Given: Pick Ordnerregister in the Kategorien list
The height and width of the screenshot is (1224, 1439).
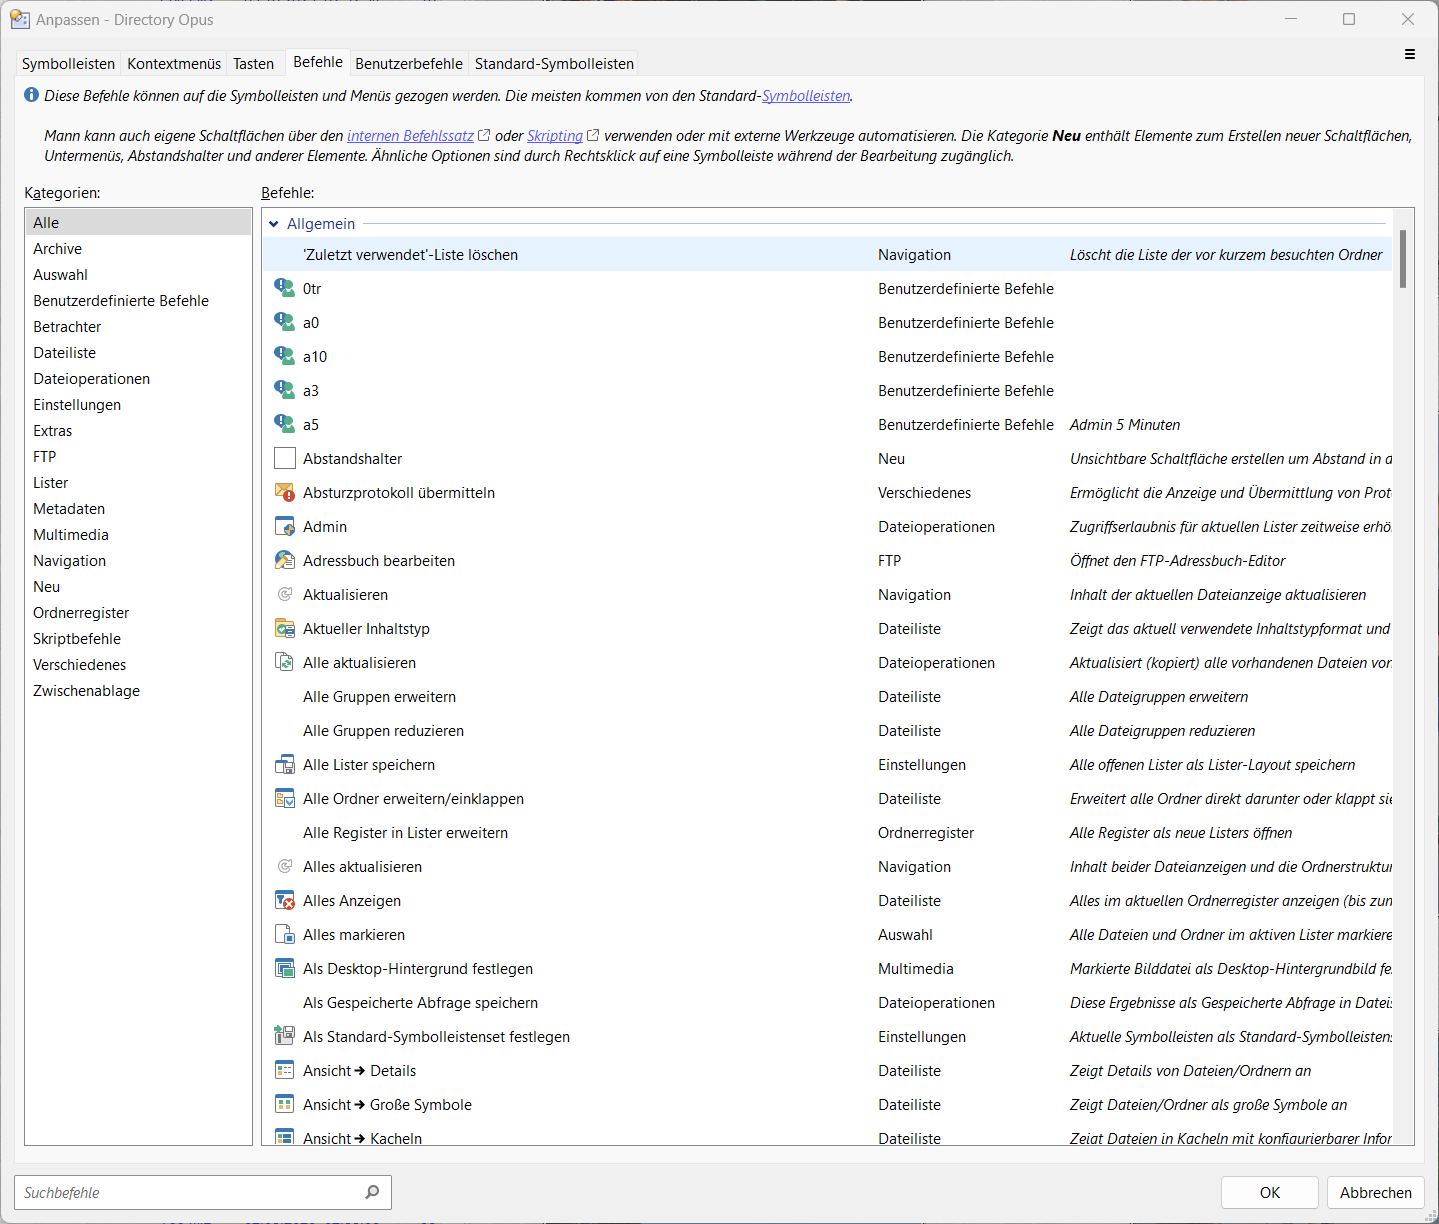Looking at the screenshot, I should click(138, 612).
